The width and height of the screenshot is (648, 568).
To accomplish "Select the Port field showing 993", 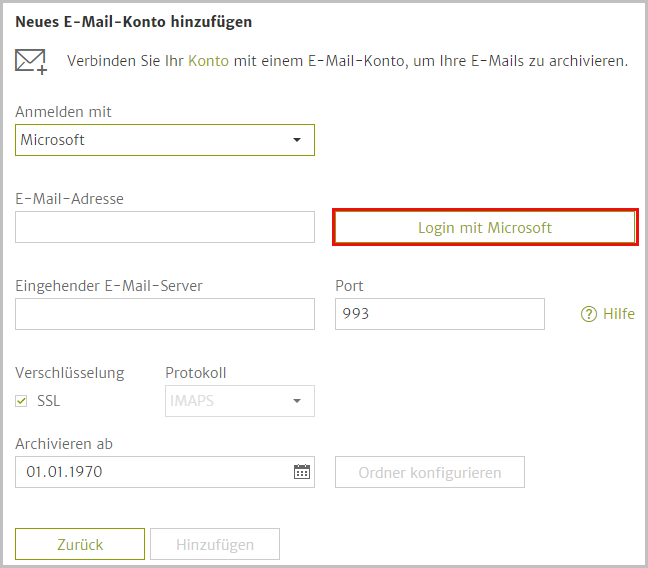I will [x=440, y=314].
